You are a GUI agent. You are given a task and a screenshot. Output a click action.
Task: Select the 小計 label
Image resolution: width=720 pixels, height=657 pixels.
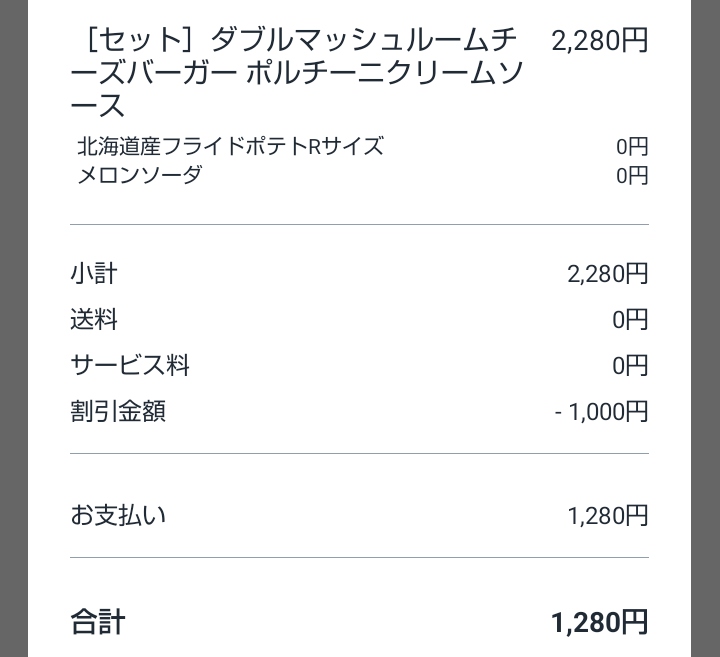(94, 273)
